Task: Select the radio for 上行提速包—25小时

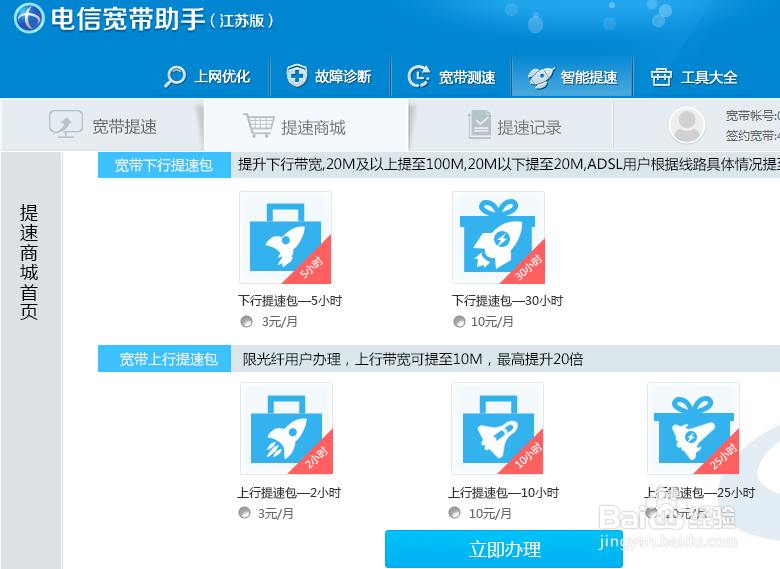Action: pos(651,513)
